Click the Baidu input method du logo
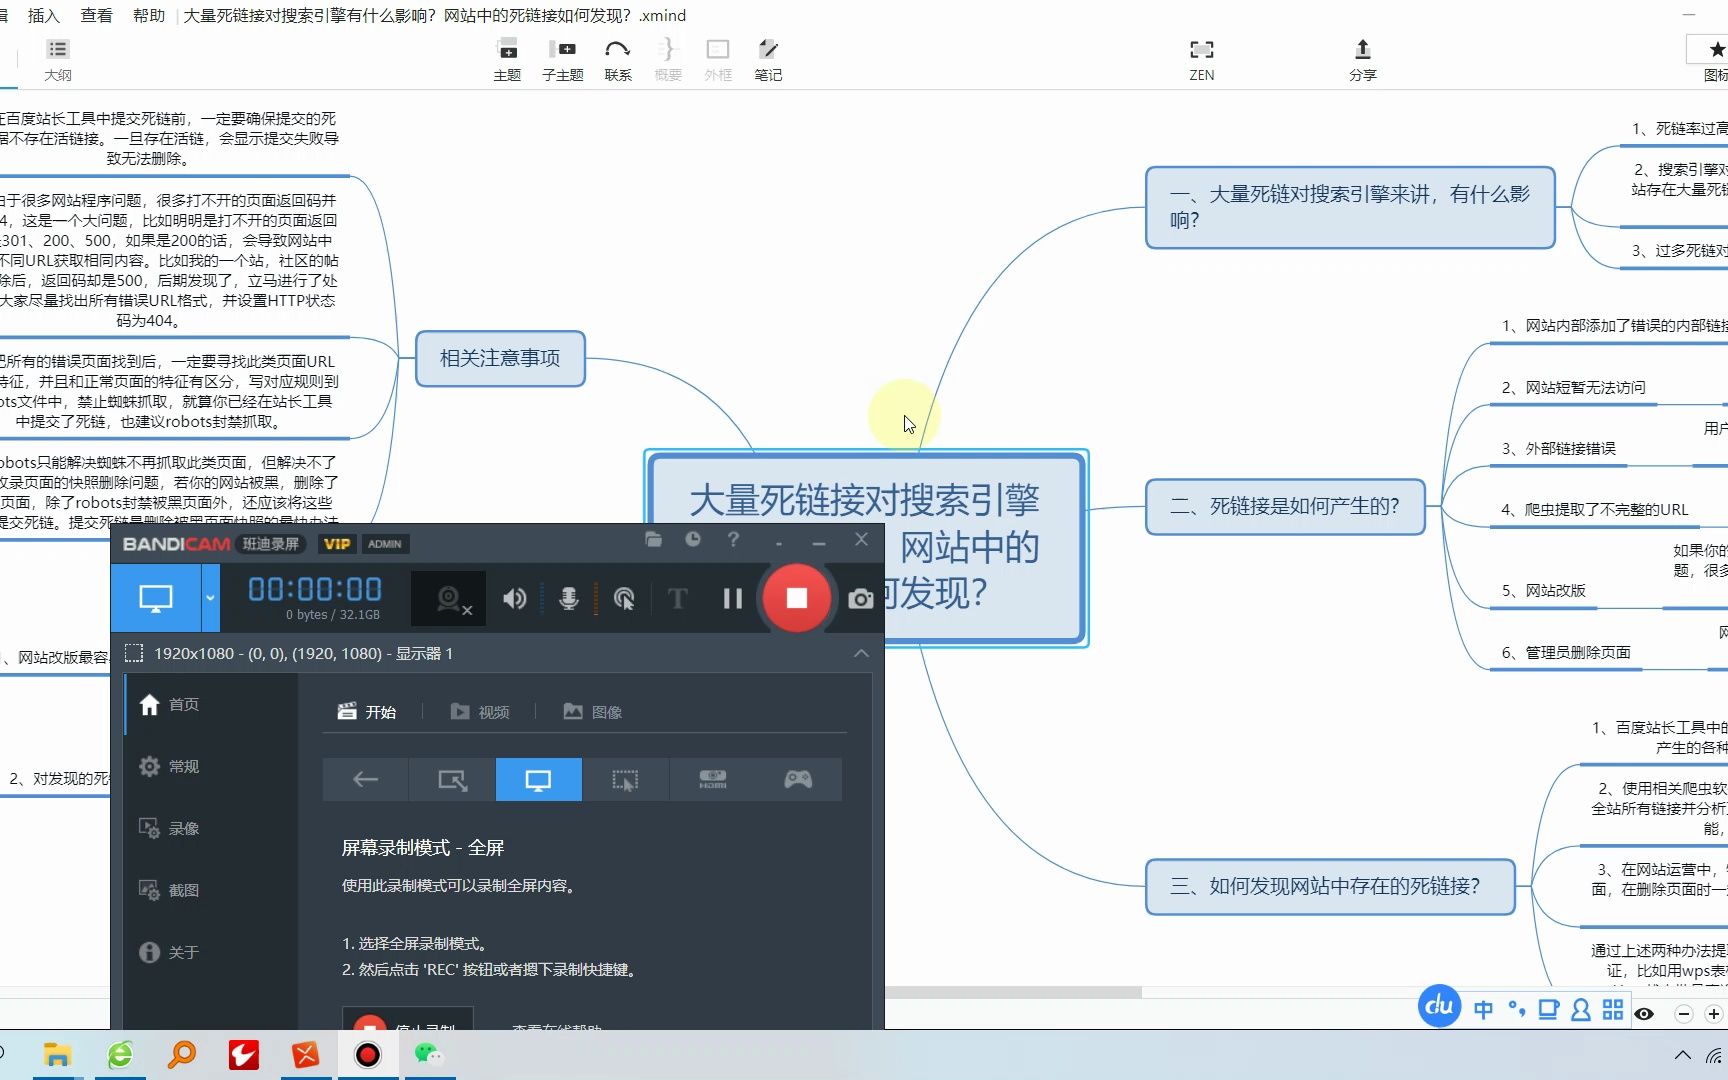1728x1080 pixels. pos(1440,1005)
